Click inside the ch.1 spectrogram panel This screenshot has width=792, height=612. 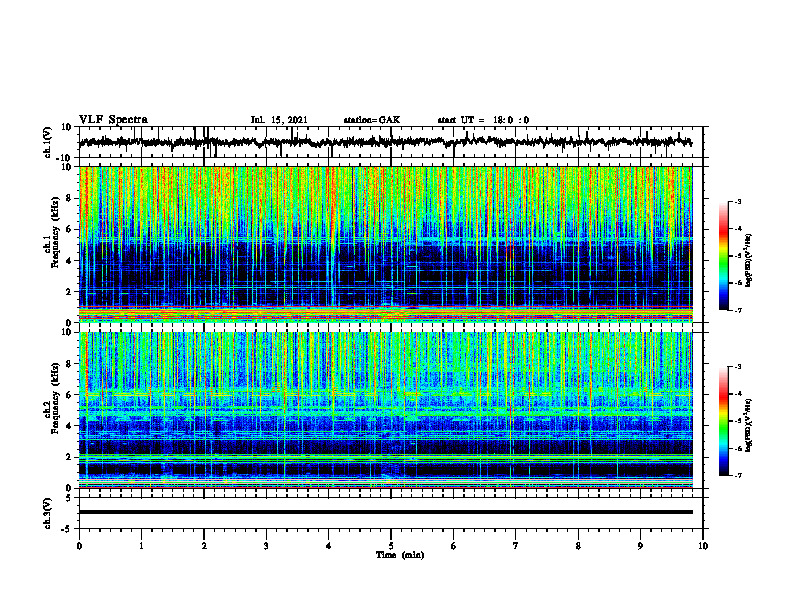coord(385,244)
